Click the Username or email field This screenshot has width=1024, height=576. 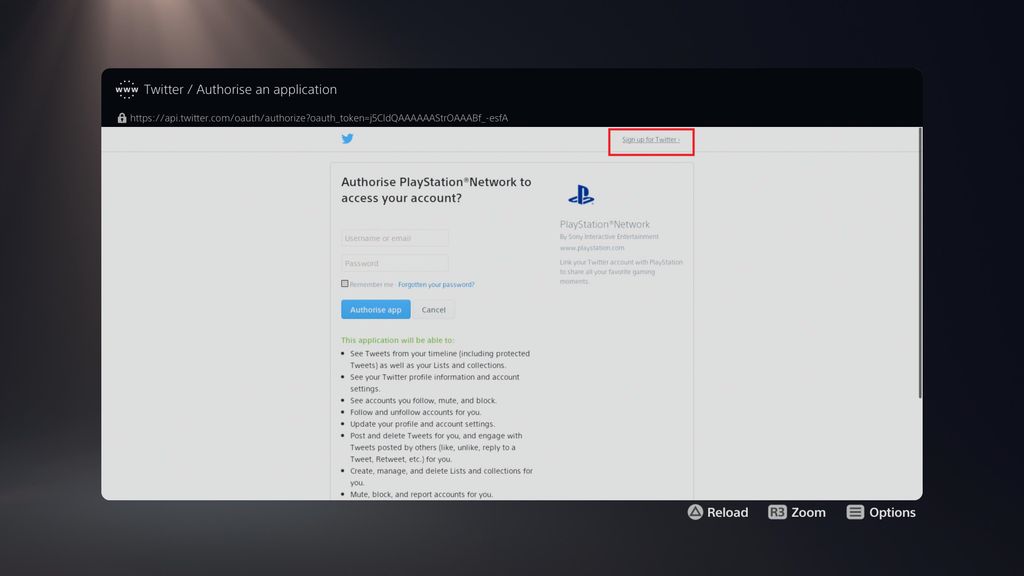[x=393, y=237]
